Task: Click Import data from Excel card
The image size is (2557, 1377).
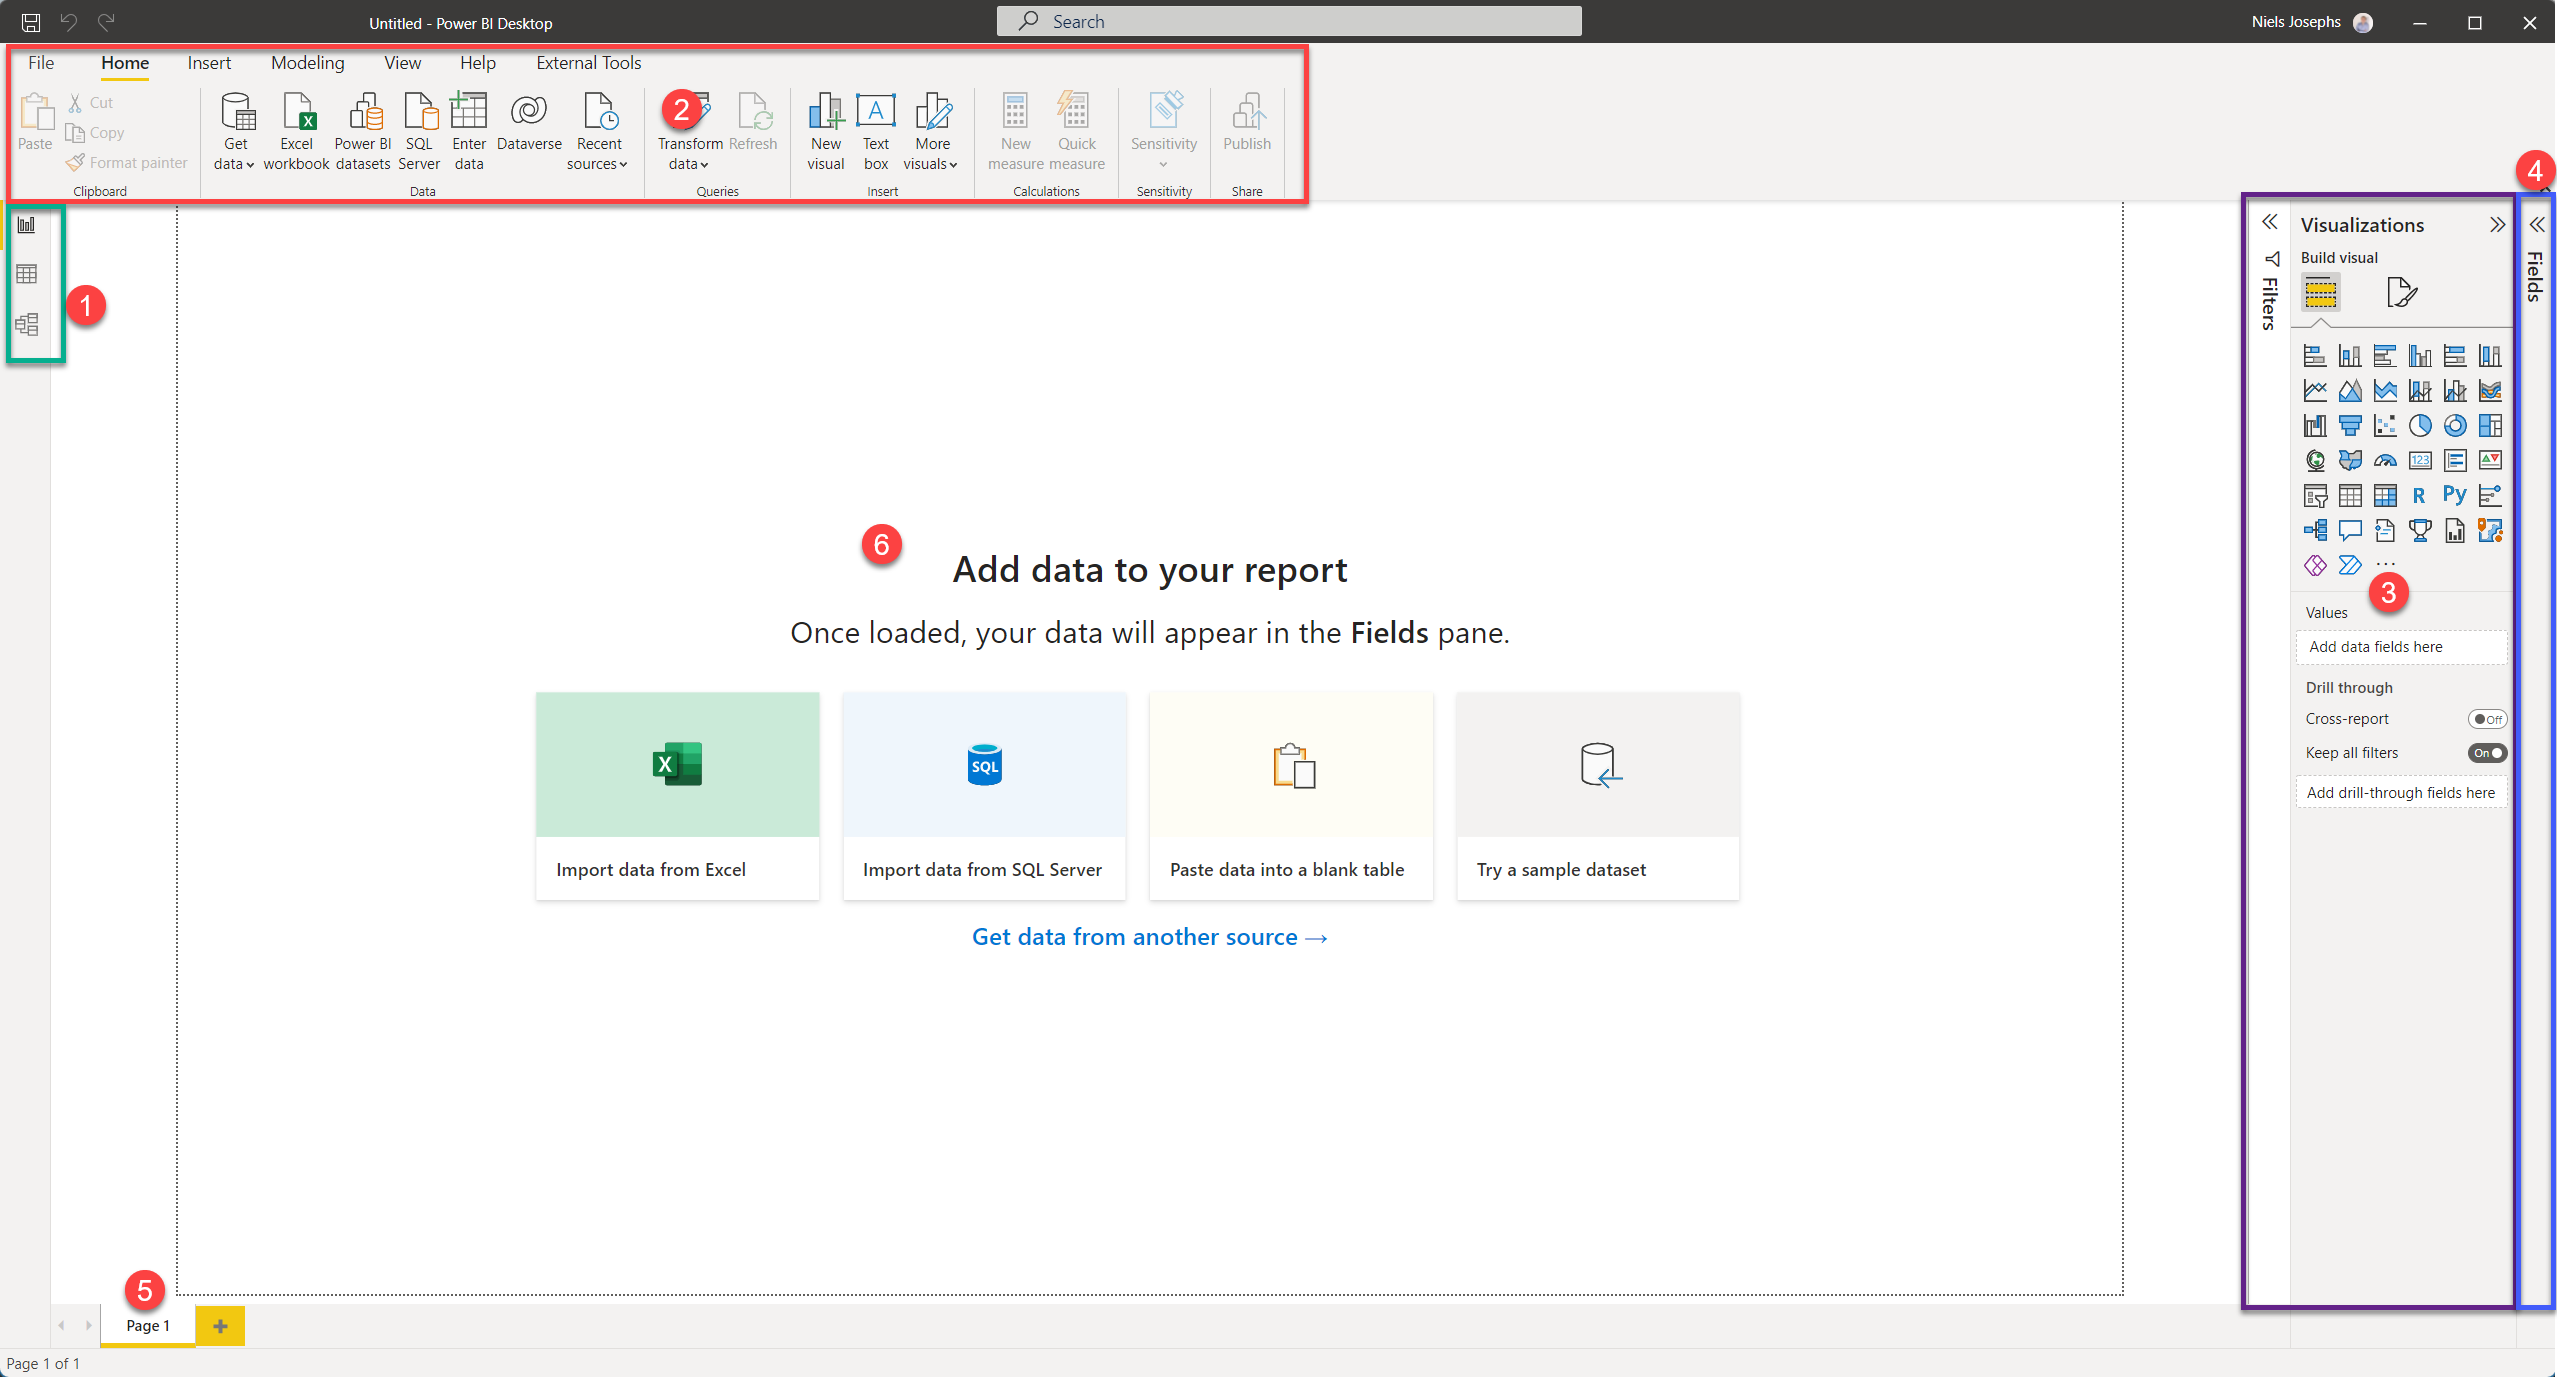Action: coord(678,796)
